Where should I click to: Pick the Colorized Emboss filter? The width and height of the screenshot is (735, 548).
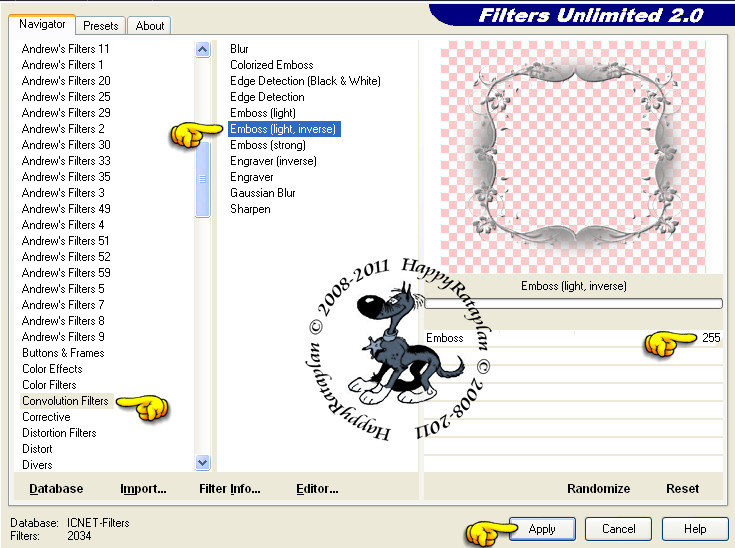pos(271,65)
